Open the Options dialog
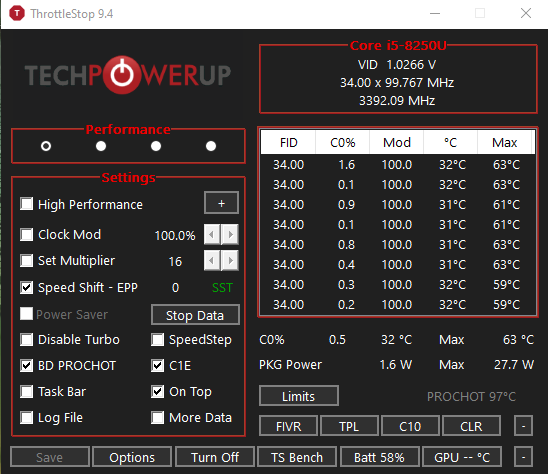 click(132, 457)
